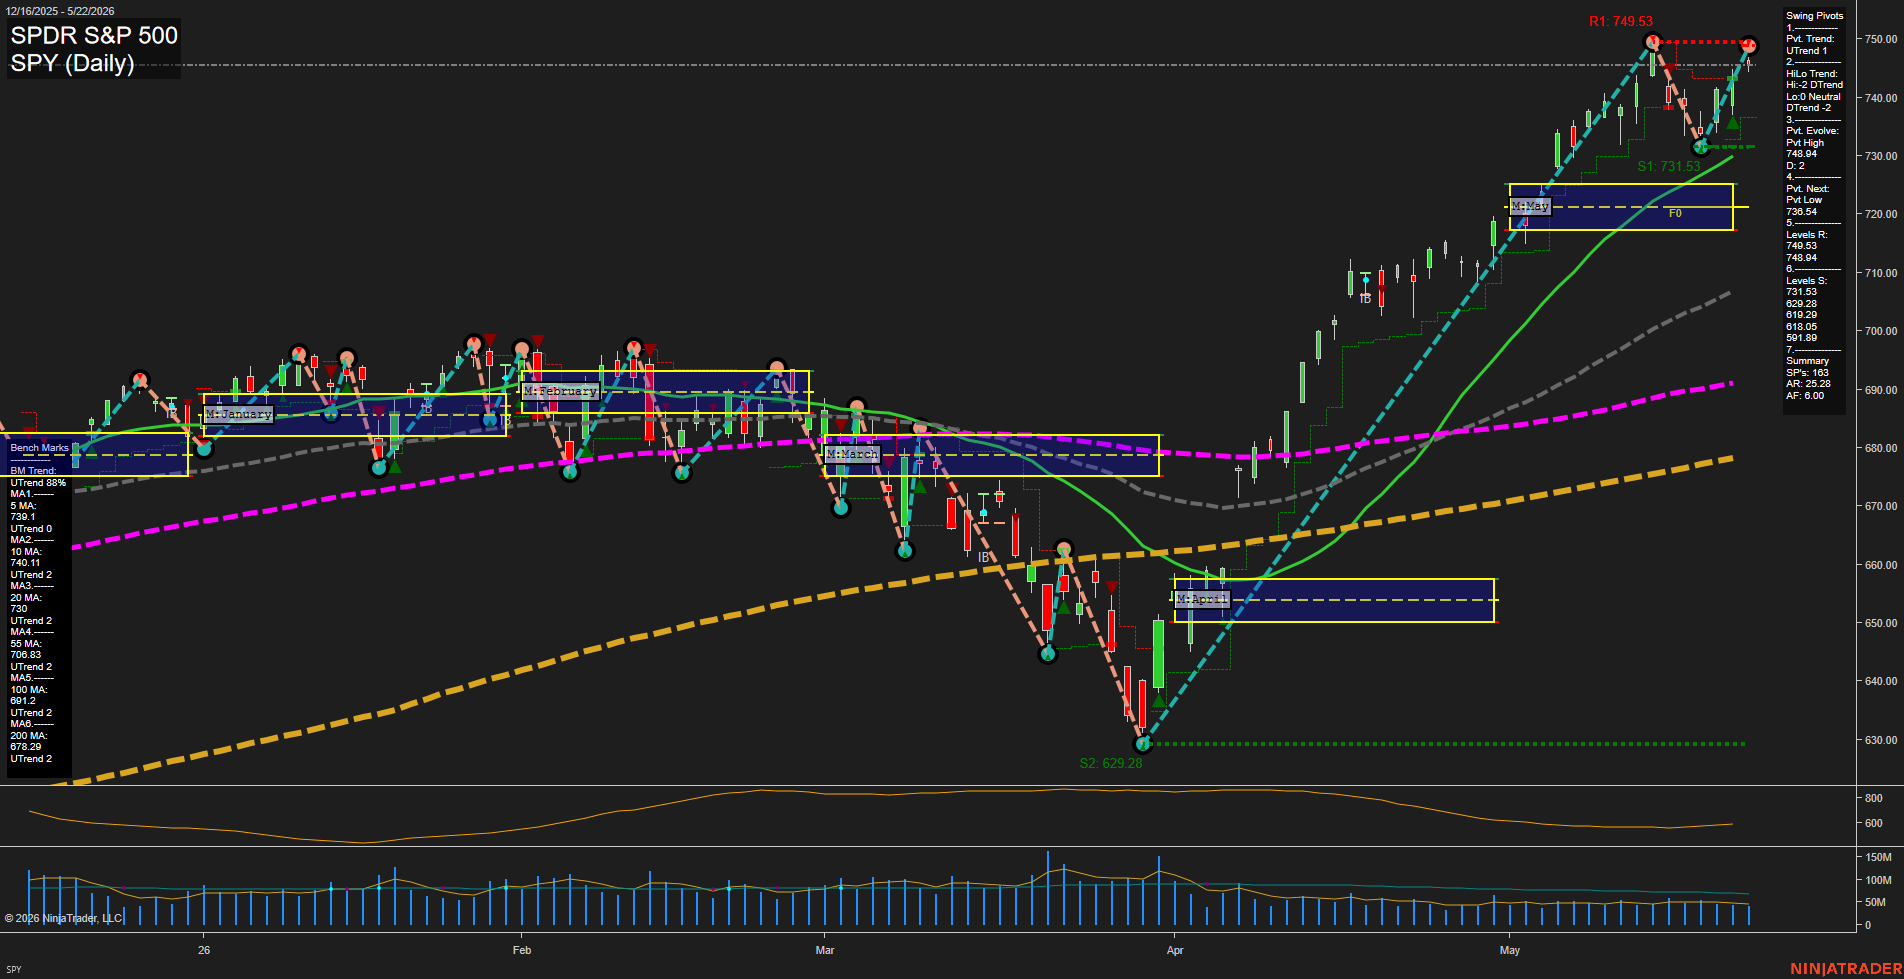Click the 650.00 price axis label
This screenshot has height=979, width=1904.
coord(1880,623)
